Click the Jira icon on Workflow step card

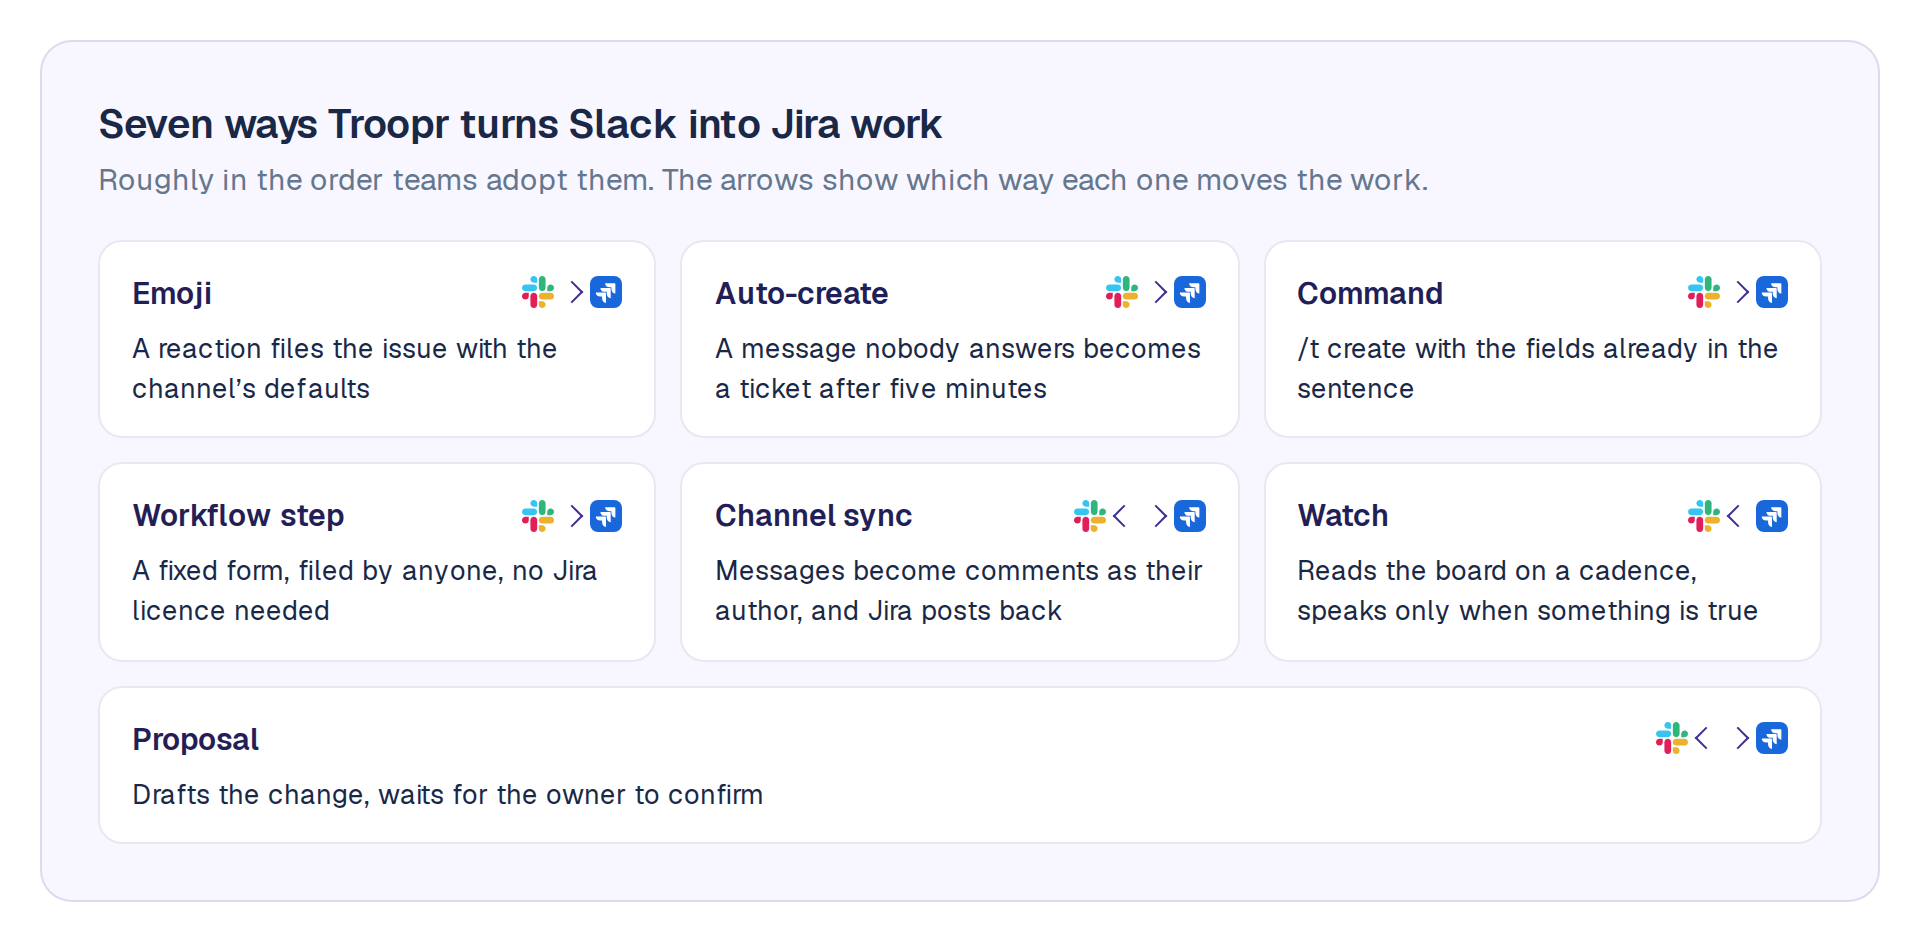coord(606,516)
